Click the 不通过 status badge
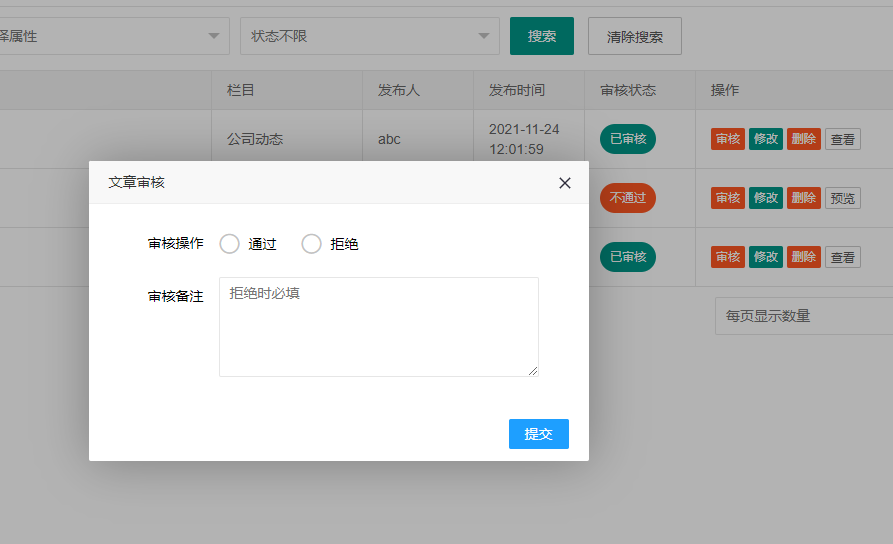 [x=627, y=198]
